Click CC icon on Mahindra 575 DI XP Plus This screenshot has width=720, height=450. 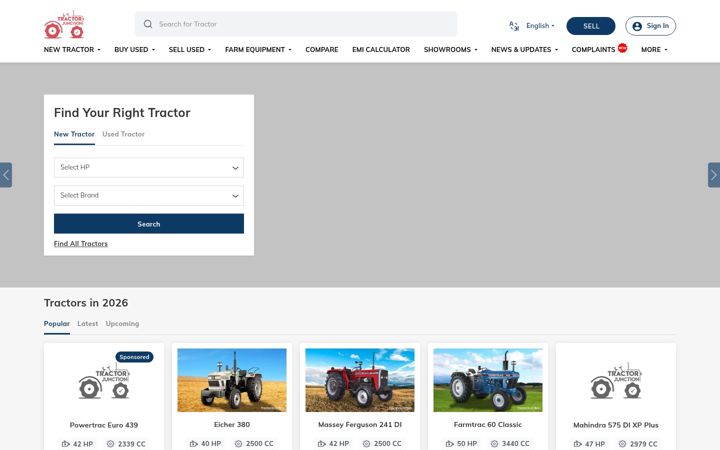point(622,444)
